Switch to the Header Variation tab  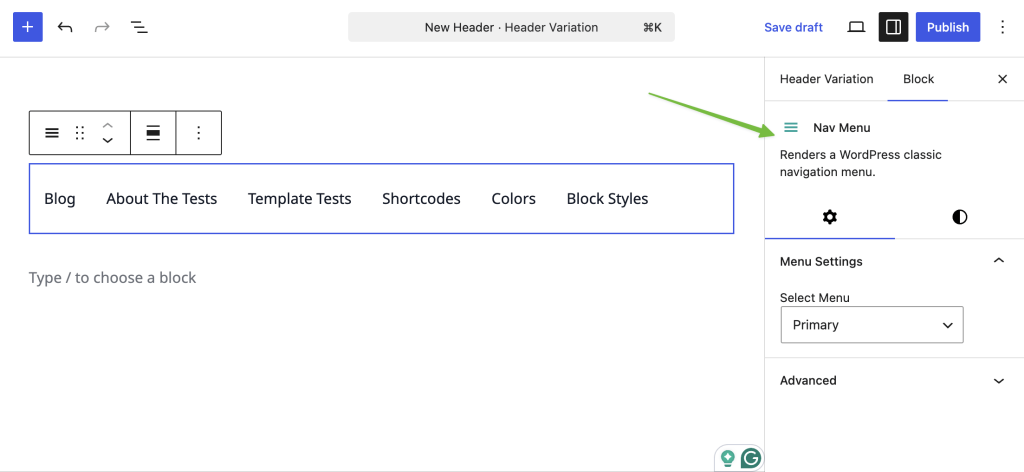(x=826, y=79)
